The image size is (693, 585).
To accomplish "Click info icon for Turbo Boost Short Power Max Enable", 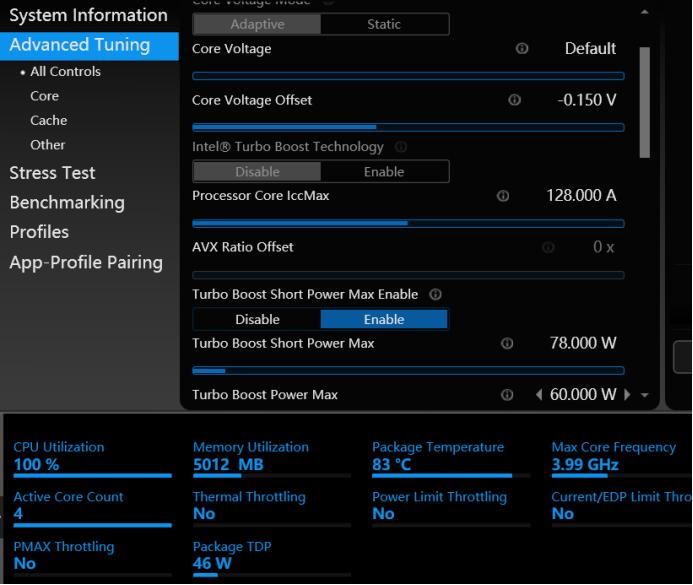I will 436,295.
